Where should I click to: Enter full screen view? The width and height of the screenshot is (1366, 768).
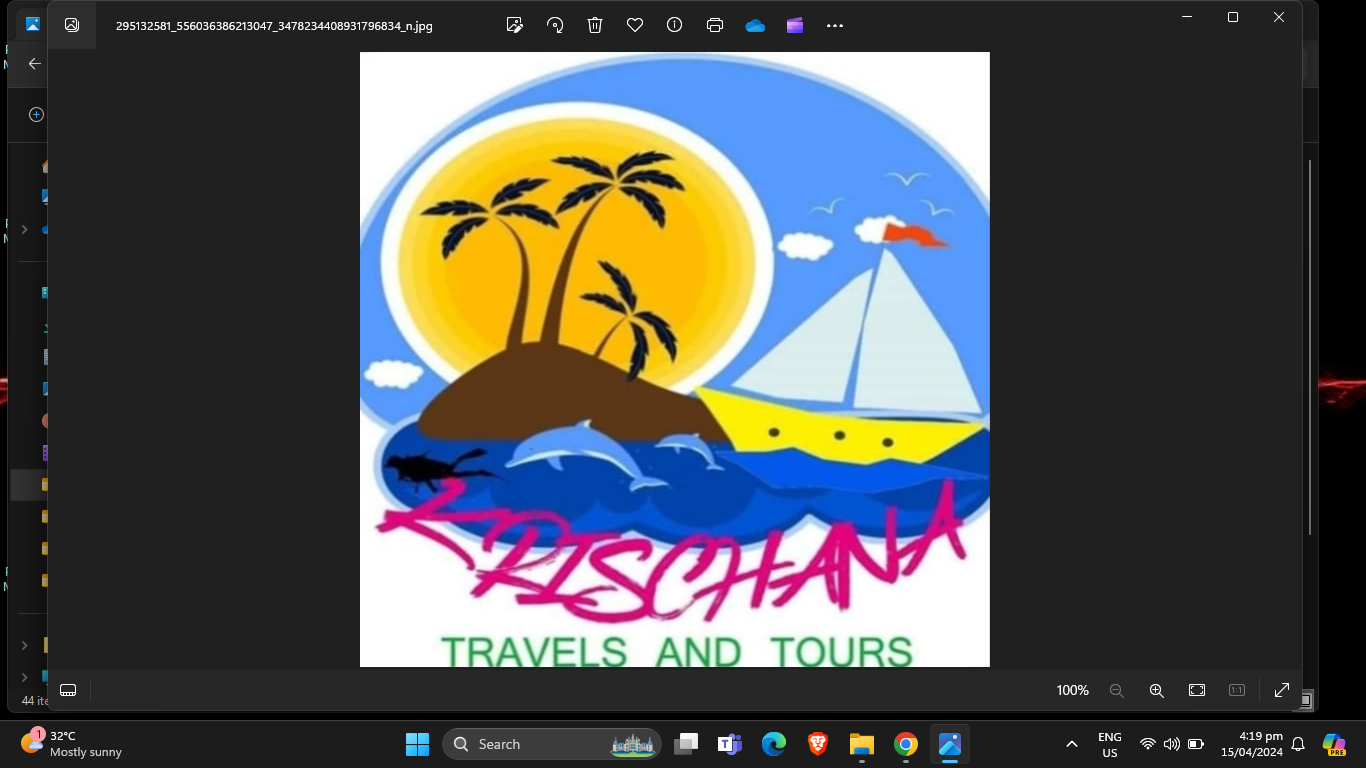point(1282,690)
